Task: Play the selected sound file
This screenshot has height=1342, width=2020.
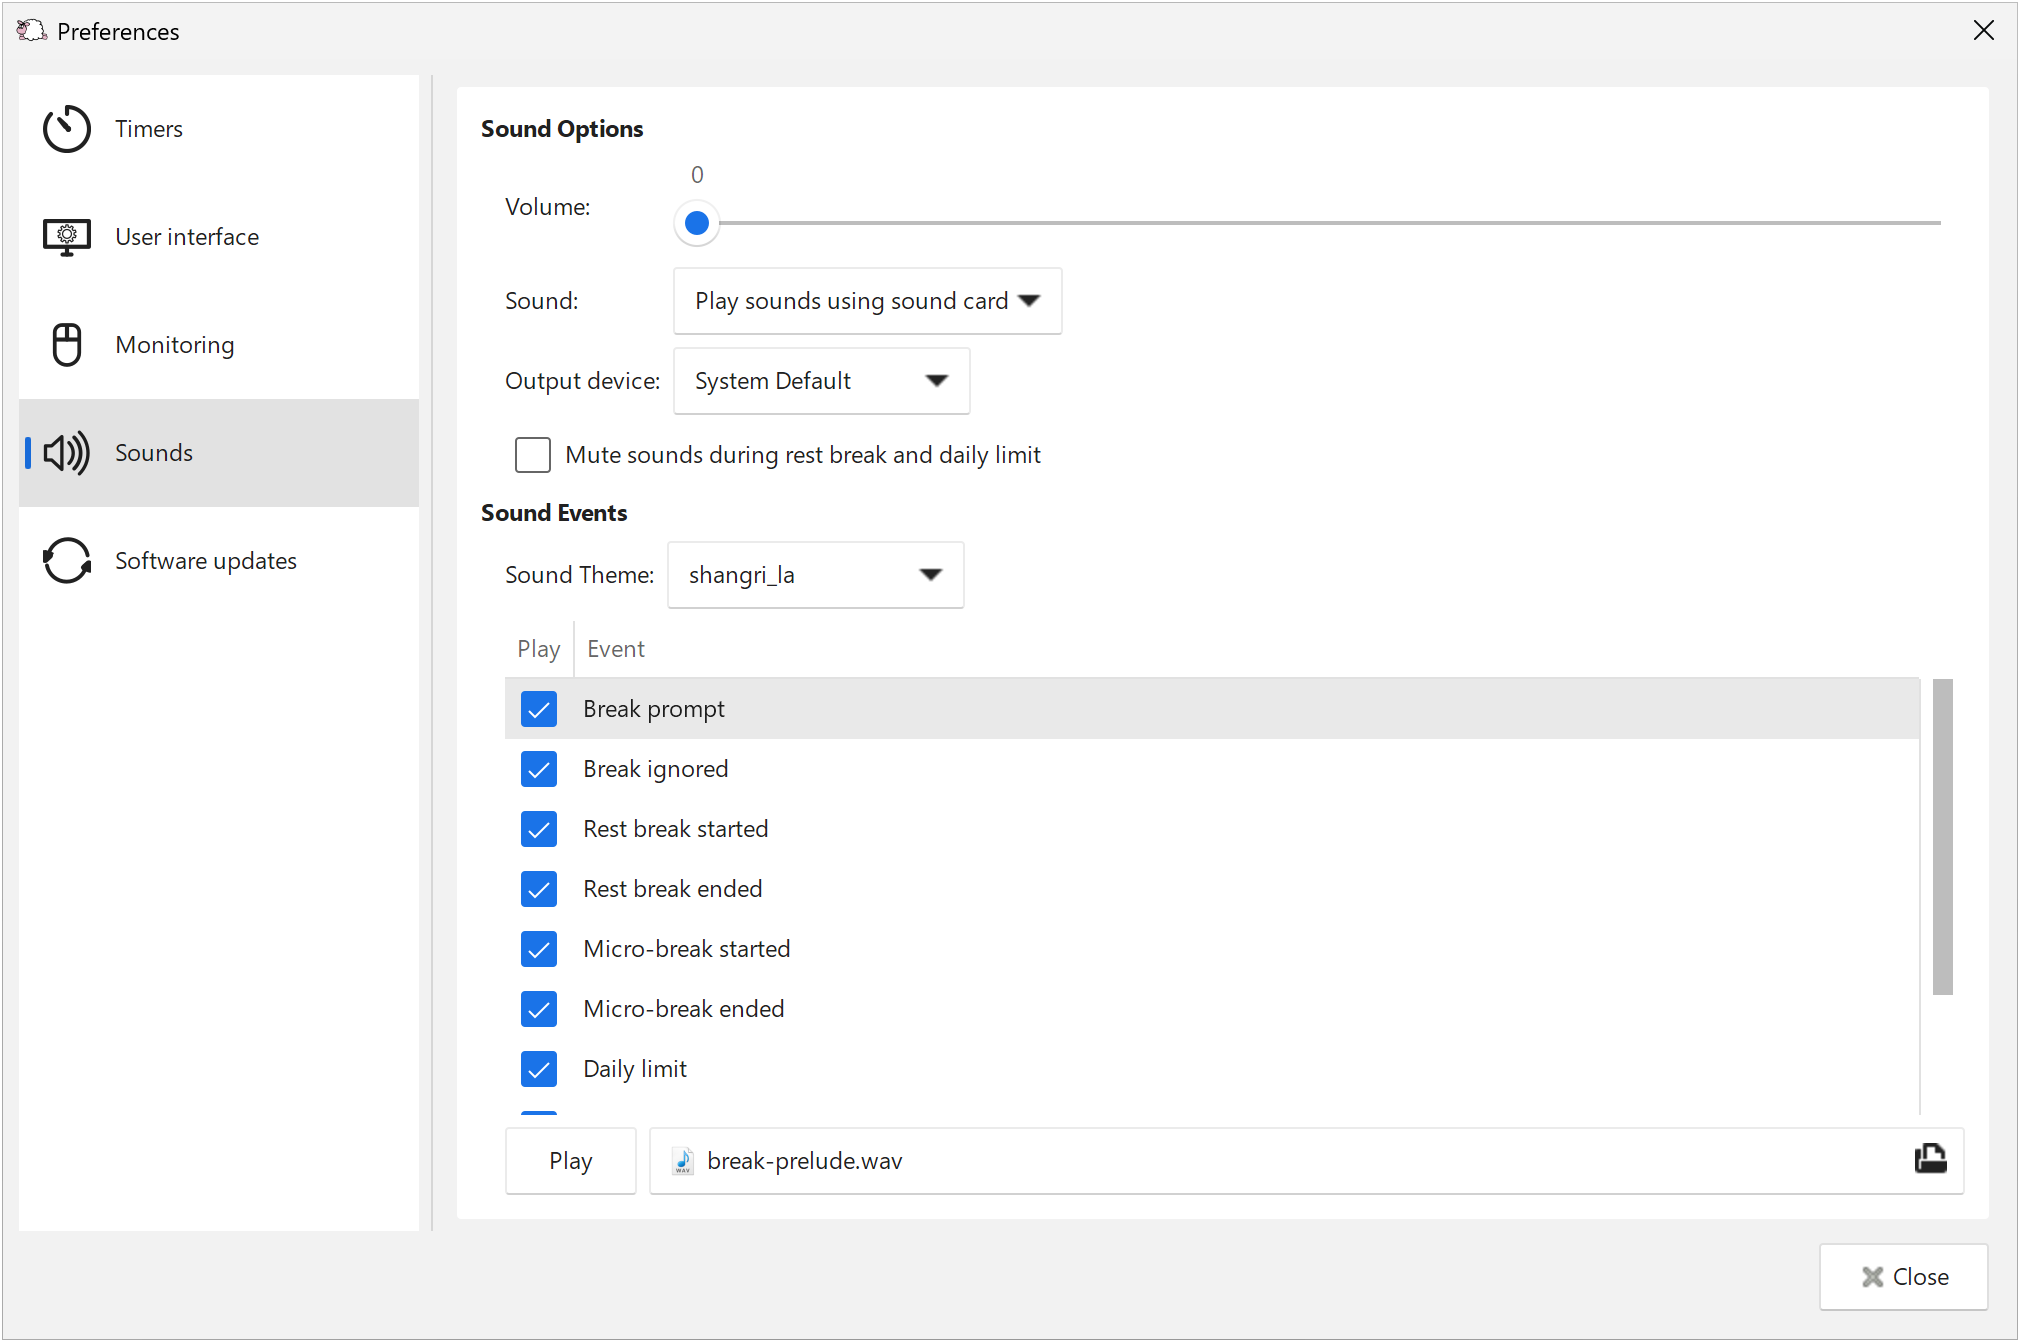Action: (x=571, y=1161)
